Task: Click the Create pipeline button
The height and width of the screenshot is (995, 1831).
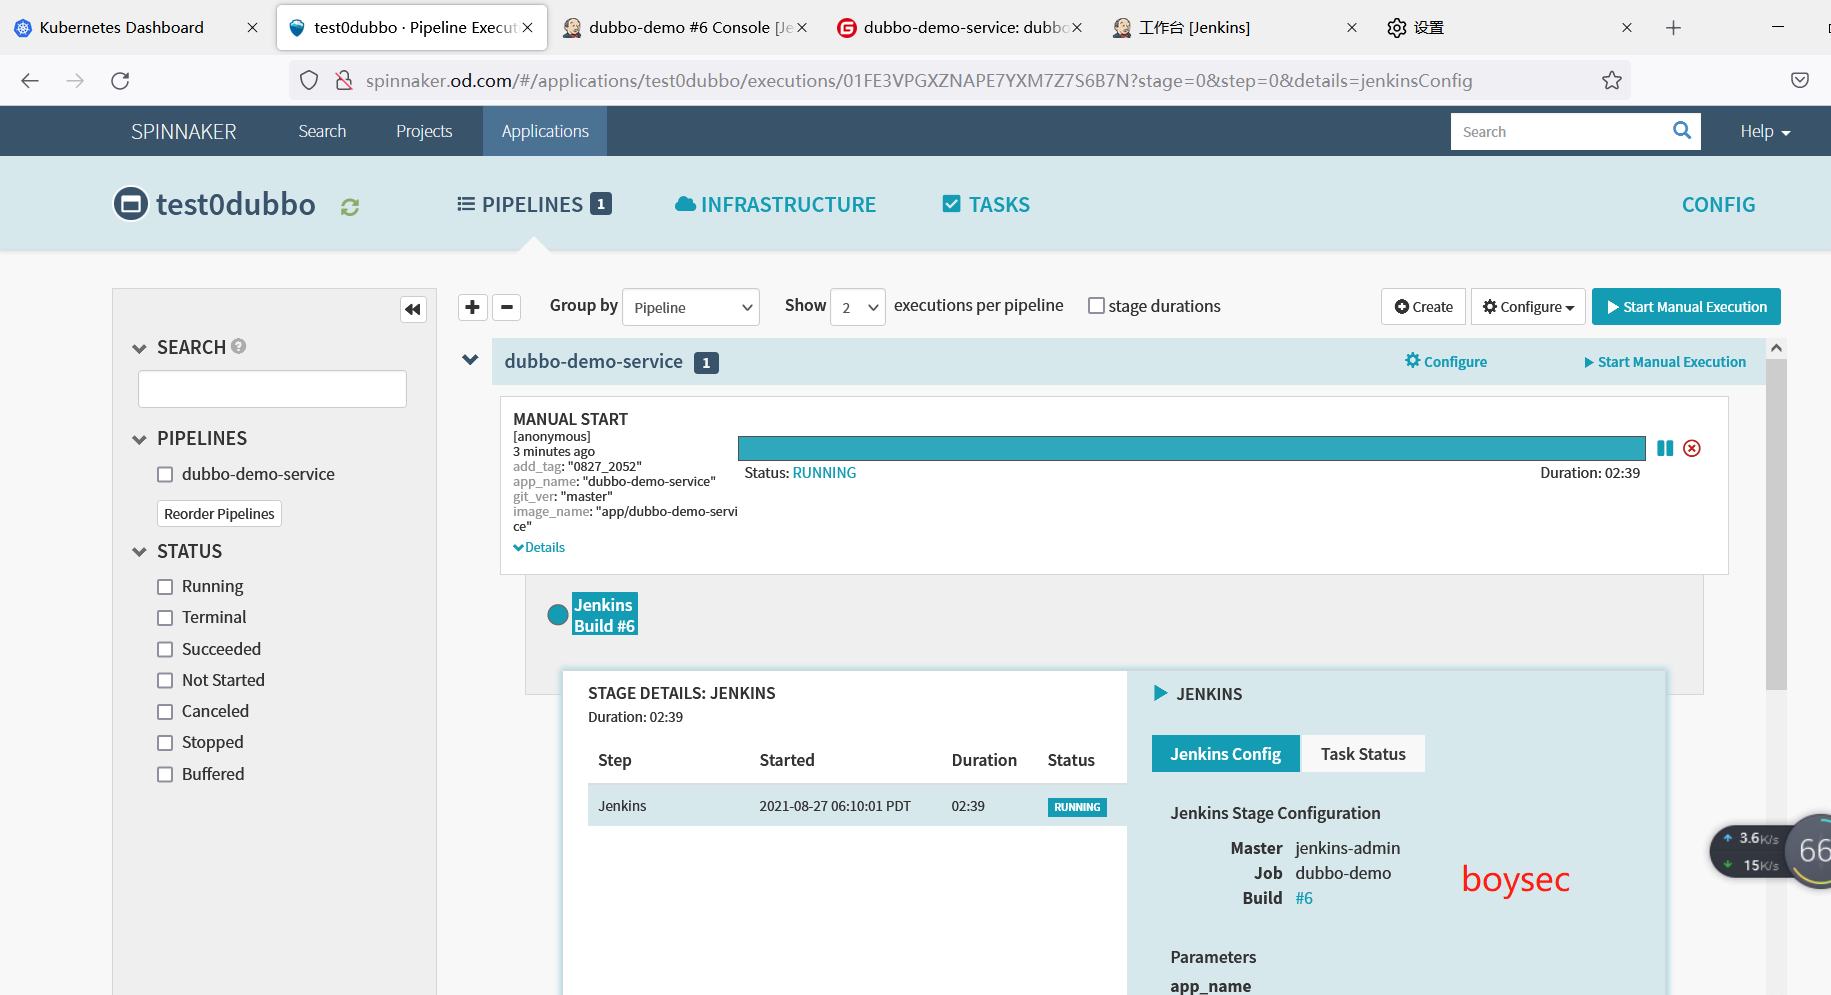Action: [1424, 307]
